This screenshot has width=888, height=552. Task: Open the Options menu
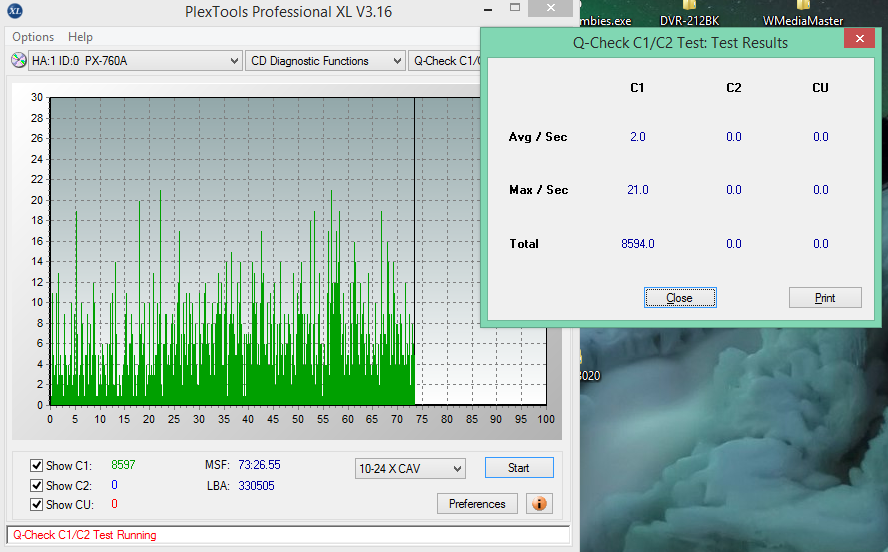coord(33,37)
